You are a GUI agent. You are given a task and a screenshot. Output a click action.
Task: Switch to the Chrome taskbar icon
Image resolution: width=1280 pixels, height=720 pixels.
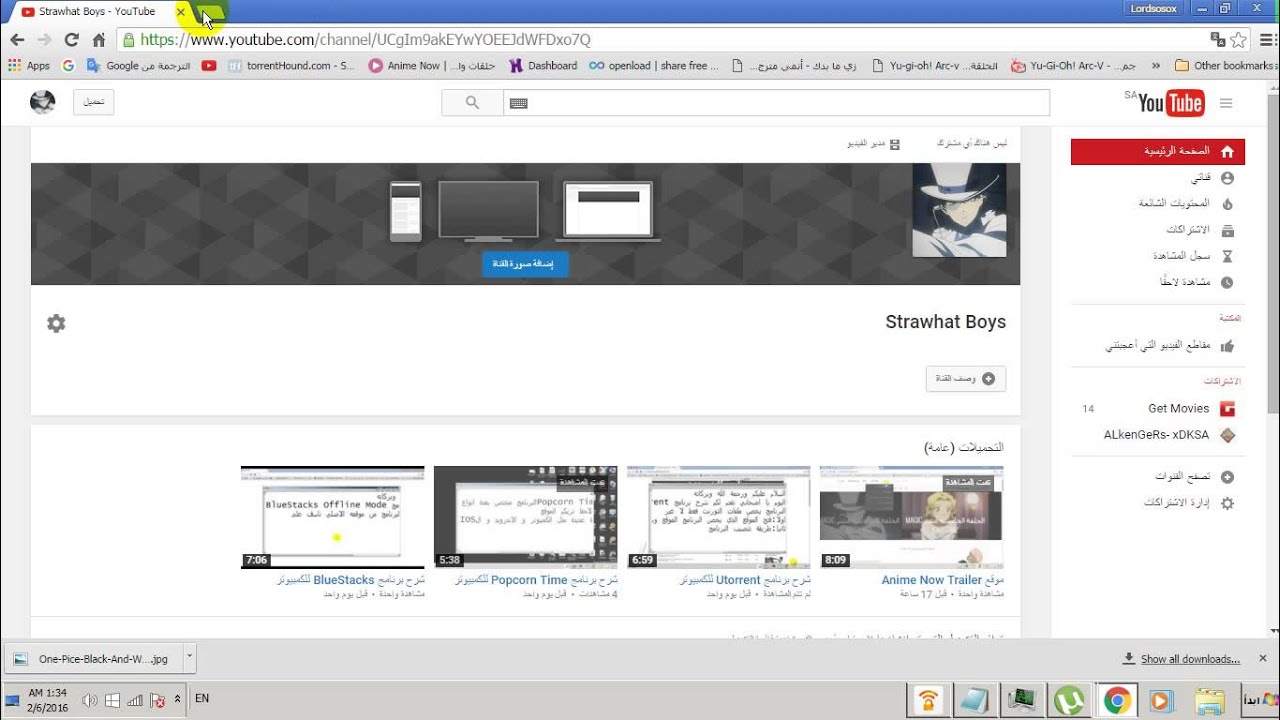tap(1118, 701)
